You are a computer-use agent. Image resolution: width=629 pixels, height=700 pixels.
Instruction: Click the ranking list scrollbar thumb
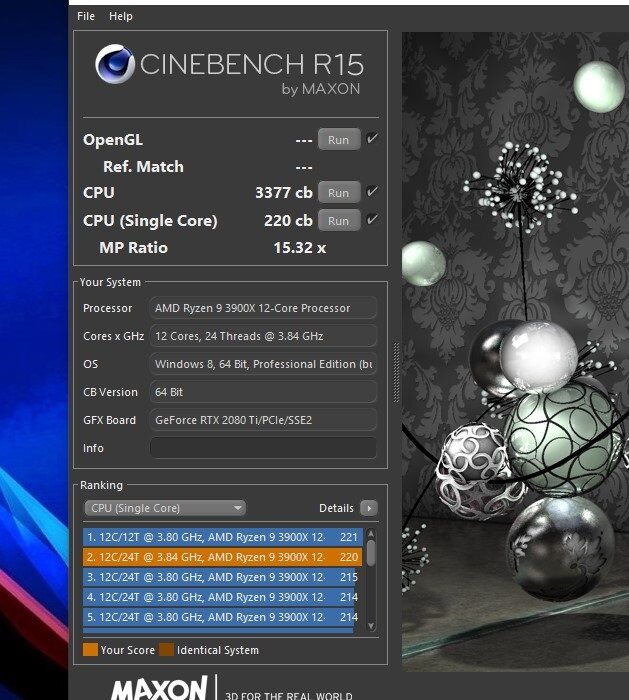pos(371,553)
